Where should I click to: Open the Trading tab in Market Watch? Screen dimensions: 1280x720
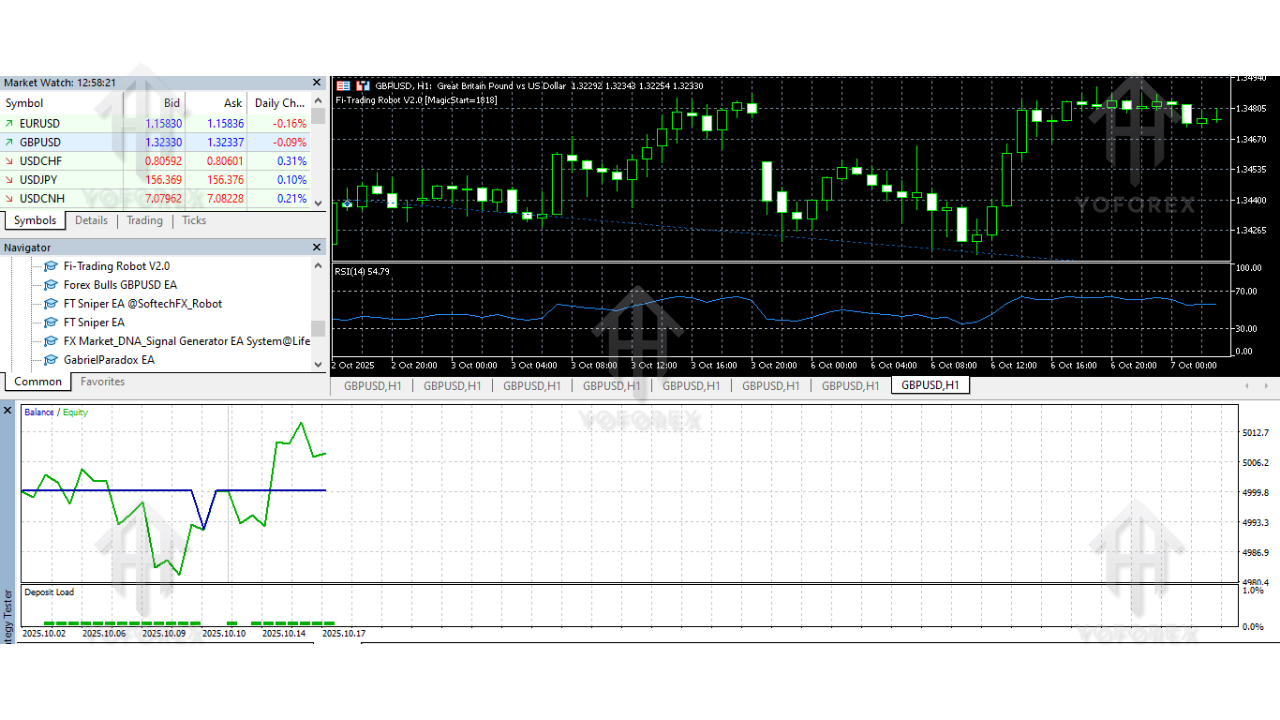144,220
